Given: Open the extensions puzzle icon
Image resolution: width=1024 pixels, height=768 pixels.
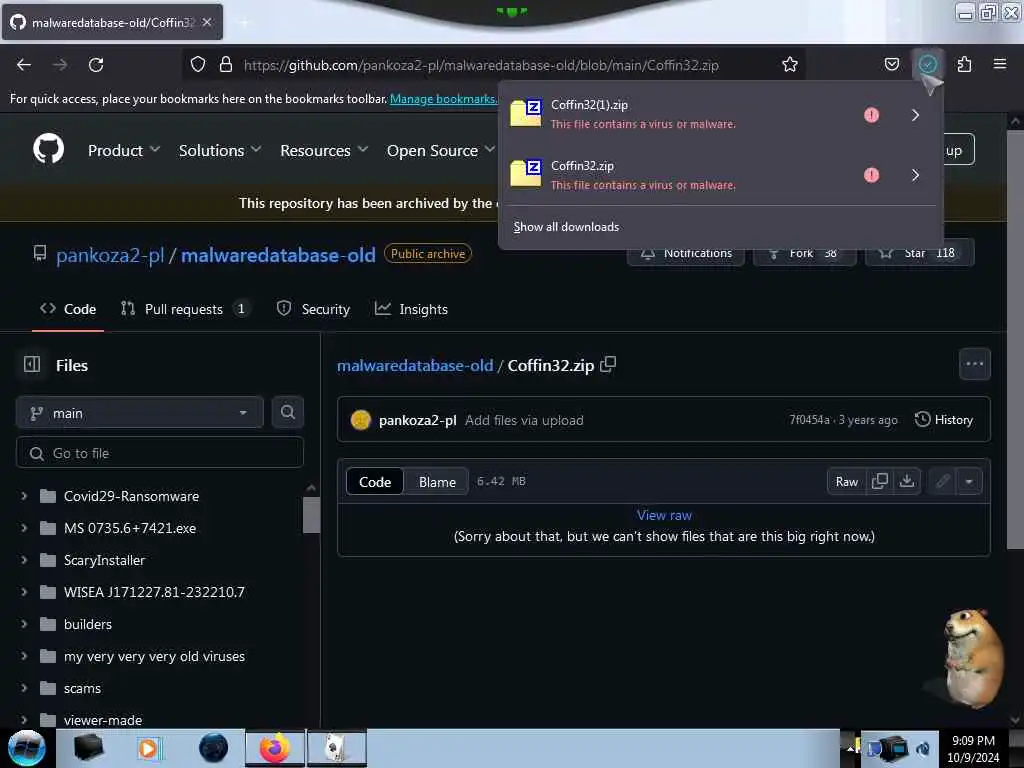Looking at the screenshot, I should coord(964,65).
